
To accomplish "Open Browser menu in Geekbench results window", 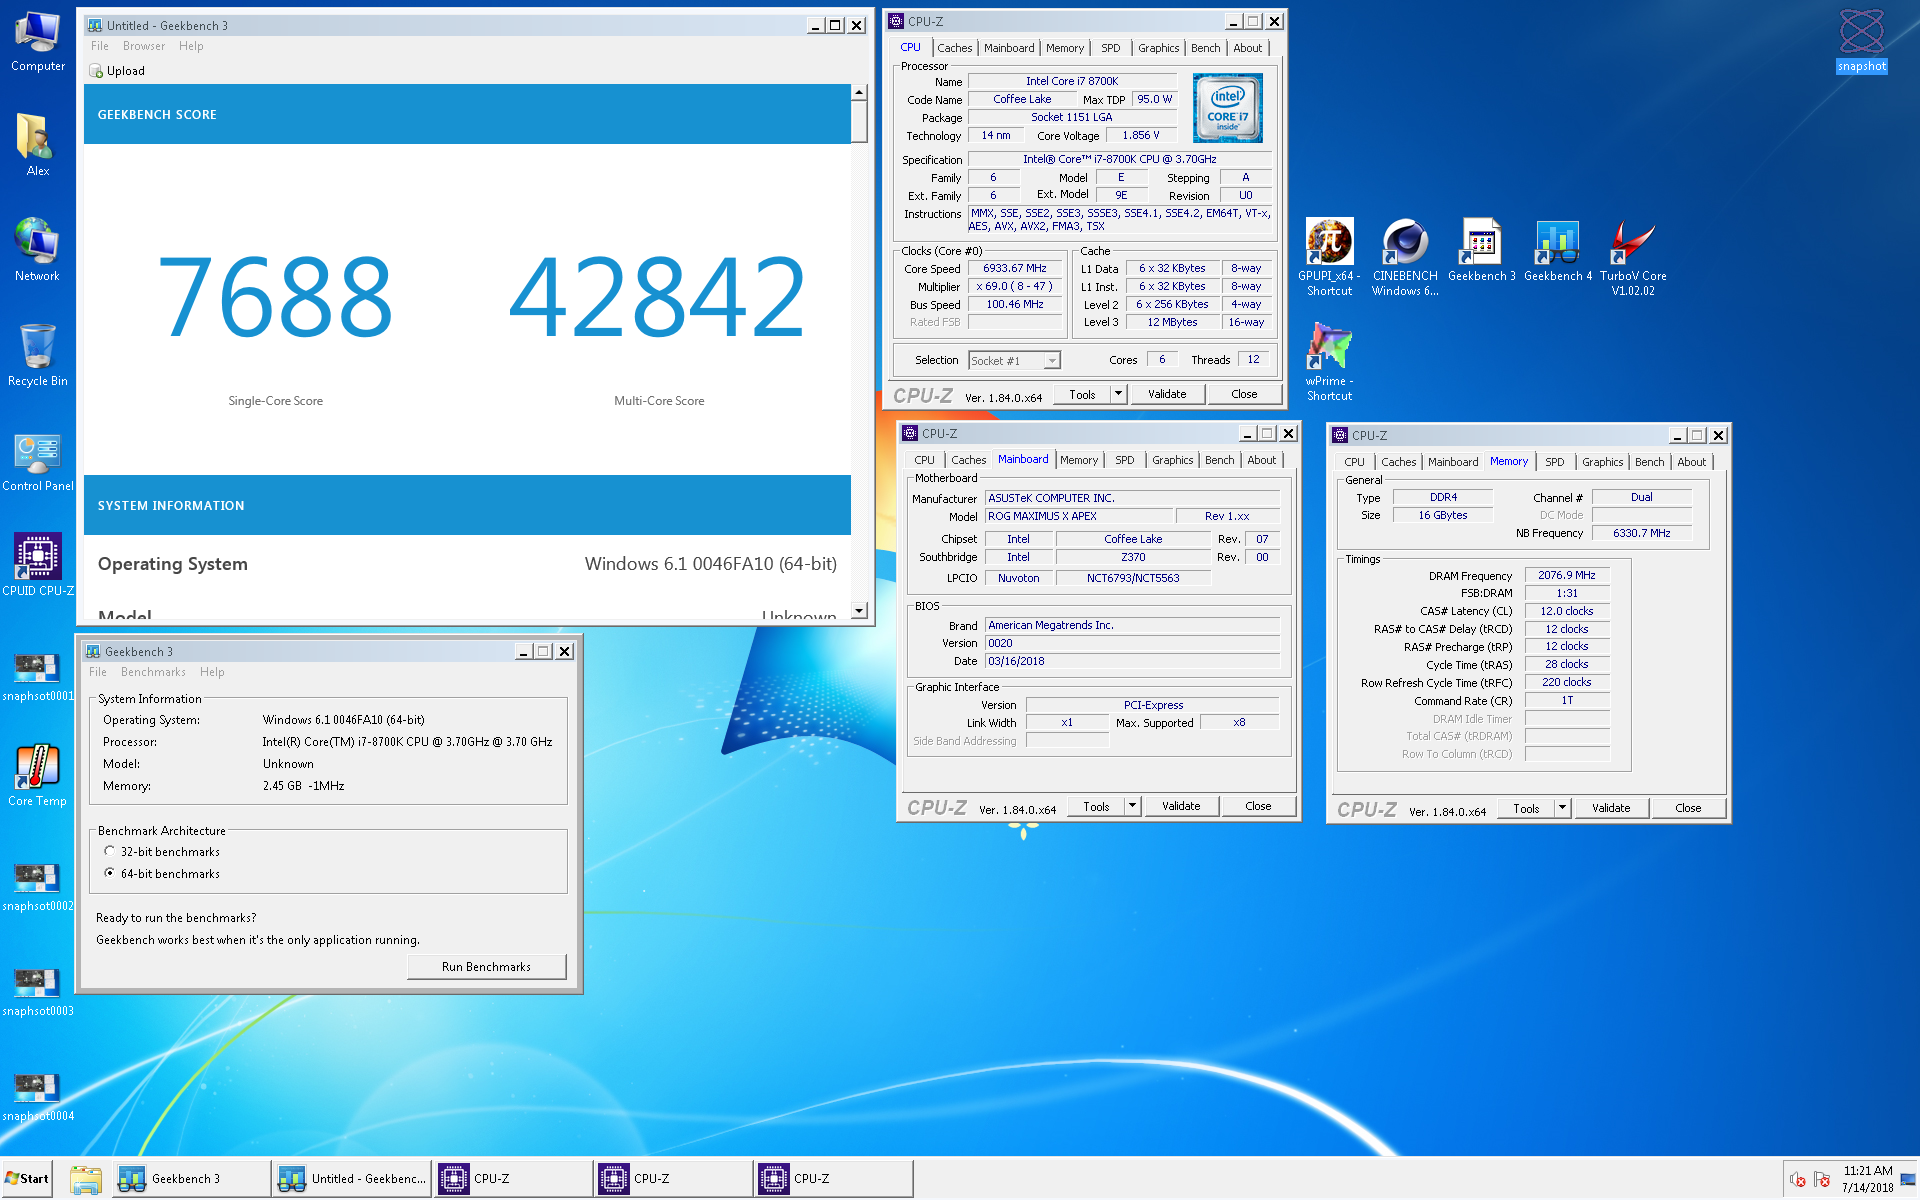I will (x=144, y=46).
